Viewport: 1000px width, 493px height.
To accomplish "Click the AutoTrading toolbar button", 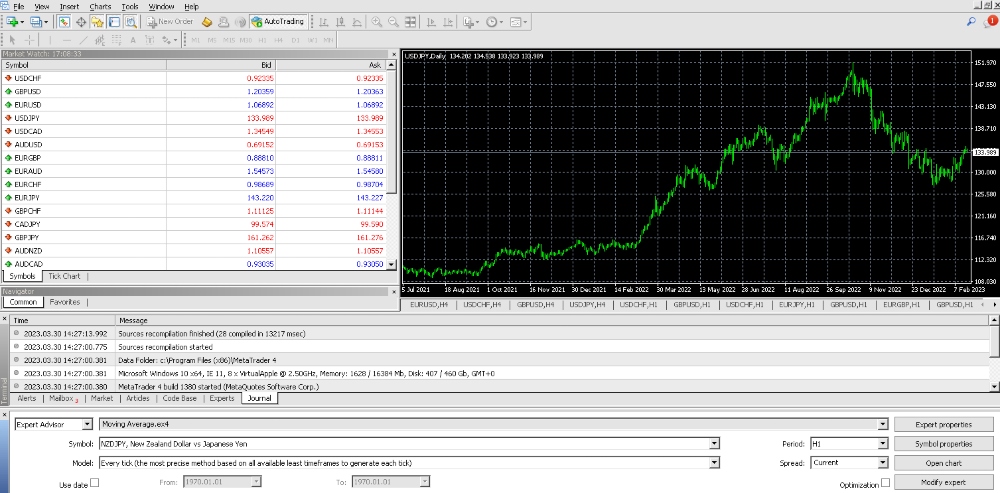I will point(277,21).
